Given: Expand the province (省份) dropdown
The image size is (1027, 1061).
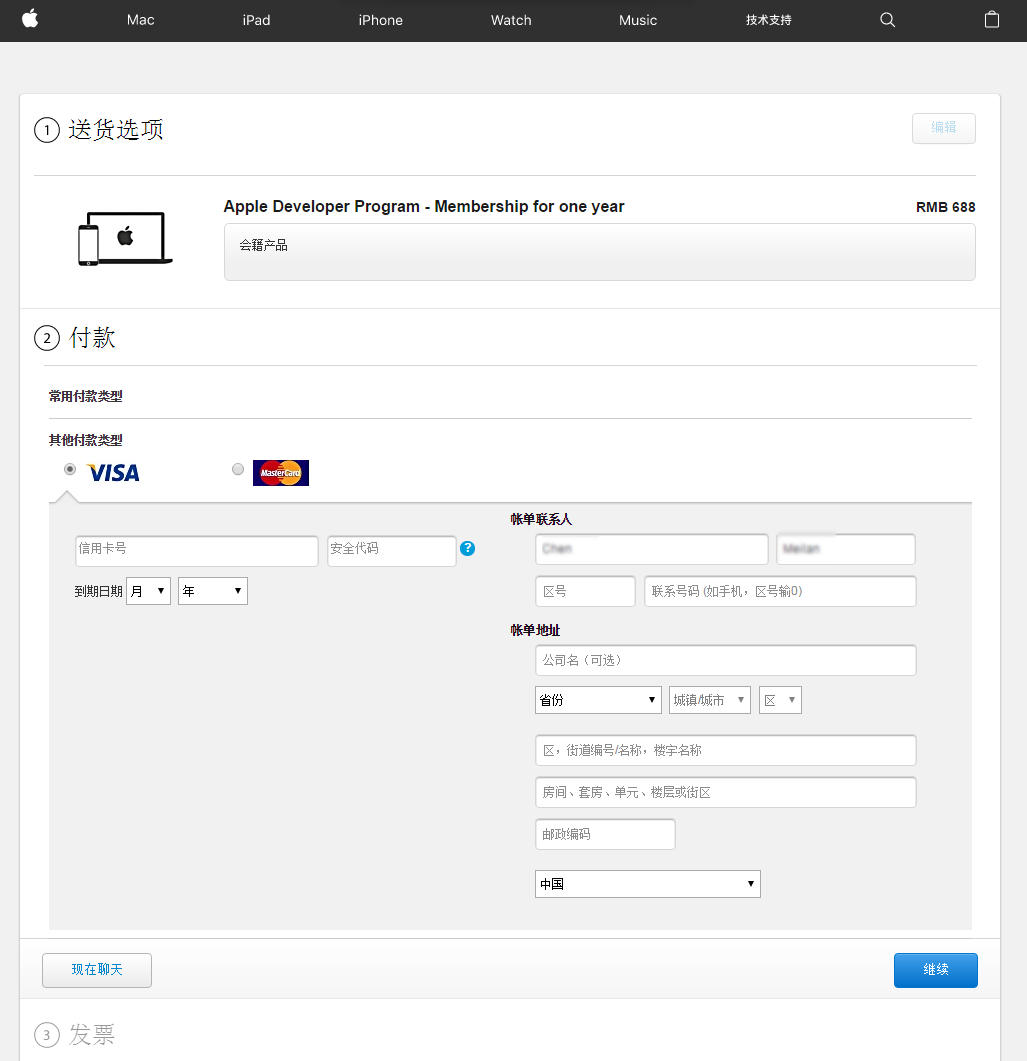Looking at the screenshot, I should (598, 700).
